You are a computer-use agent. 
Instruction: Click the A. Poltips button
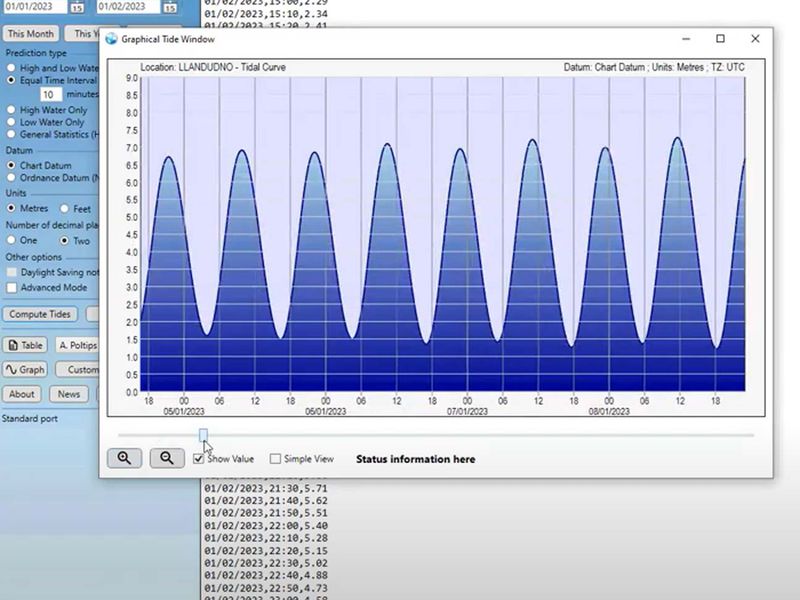(x=77, y=345)
